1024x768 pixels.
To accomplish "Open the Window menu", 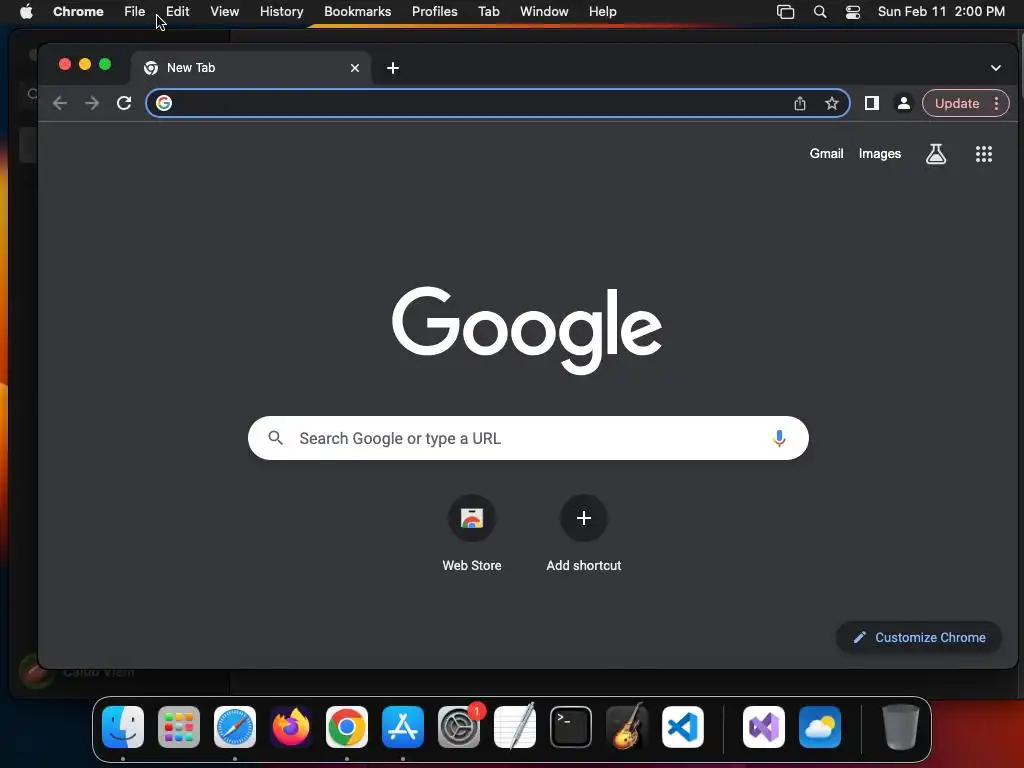I will pyautogui.click(x=544, y=12).
